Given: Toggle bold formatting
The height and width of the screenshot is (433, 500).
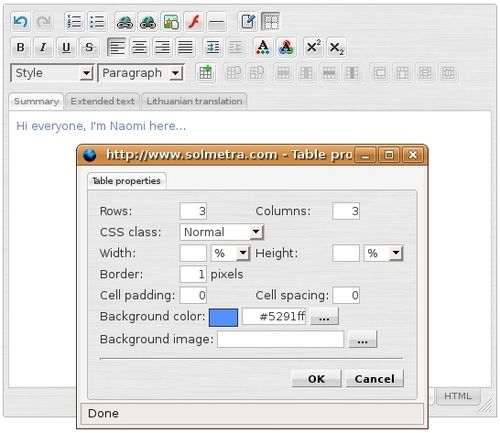Looking at the screenshot, I should pyautogui.click(x=20, y=47).
